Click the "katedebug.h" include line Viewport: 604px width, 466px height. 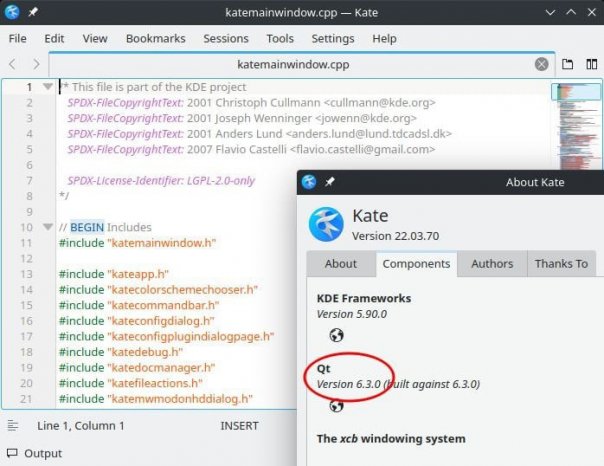point(121,352)
